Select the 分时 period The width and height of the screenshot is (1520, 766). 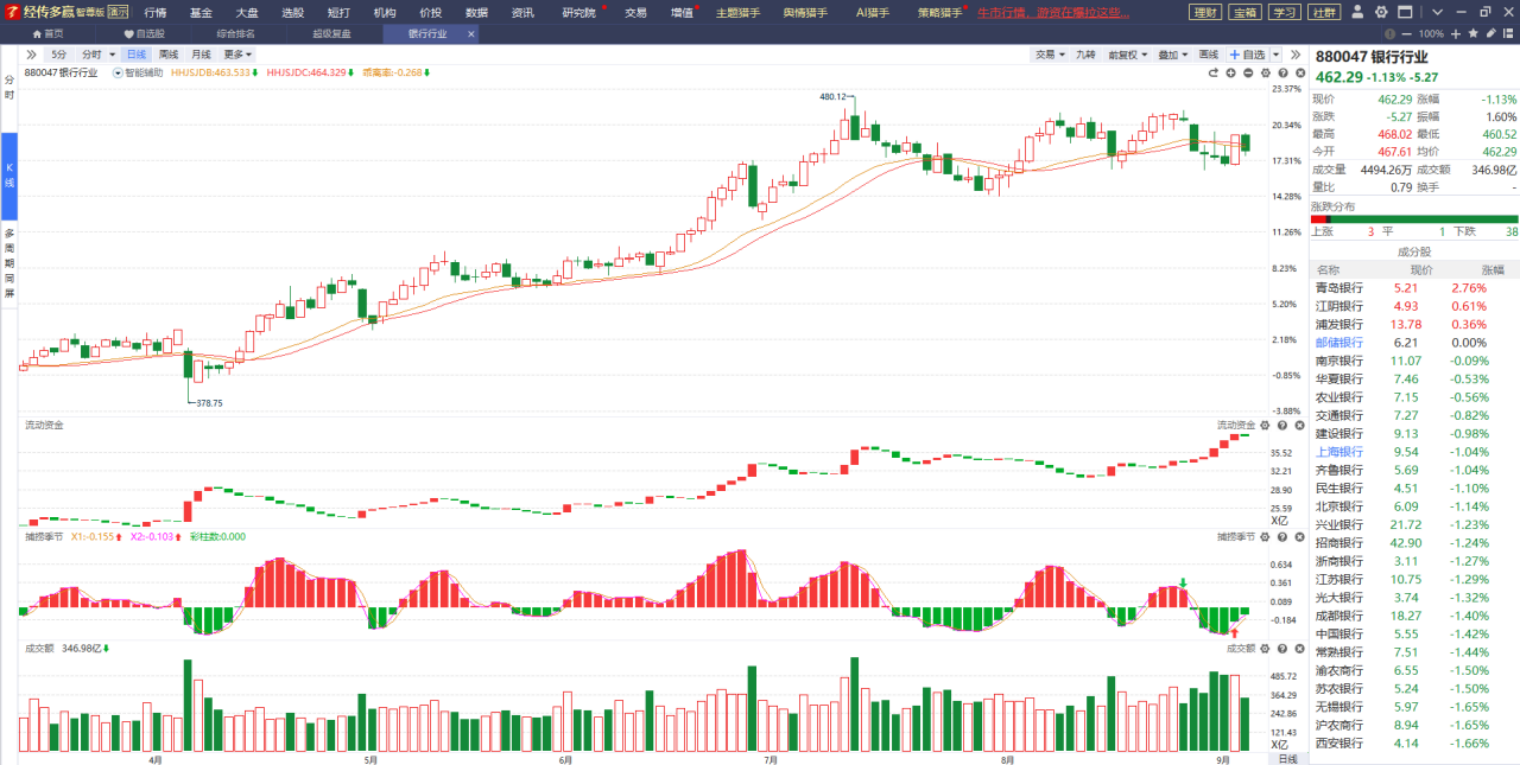coord(92,54)
